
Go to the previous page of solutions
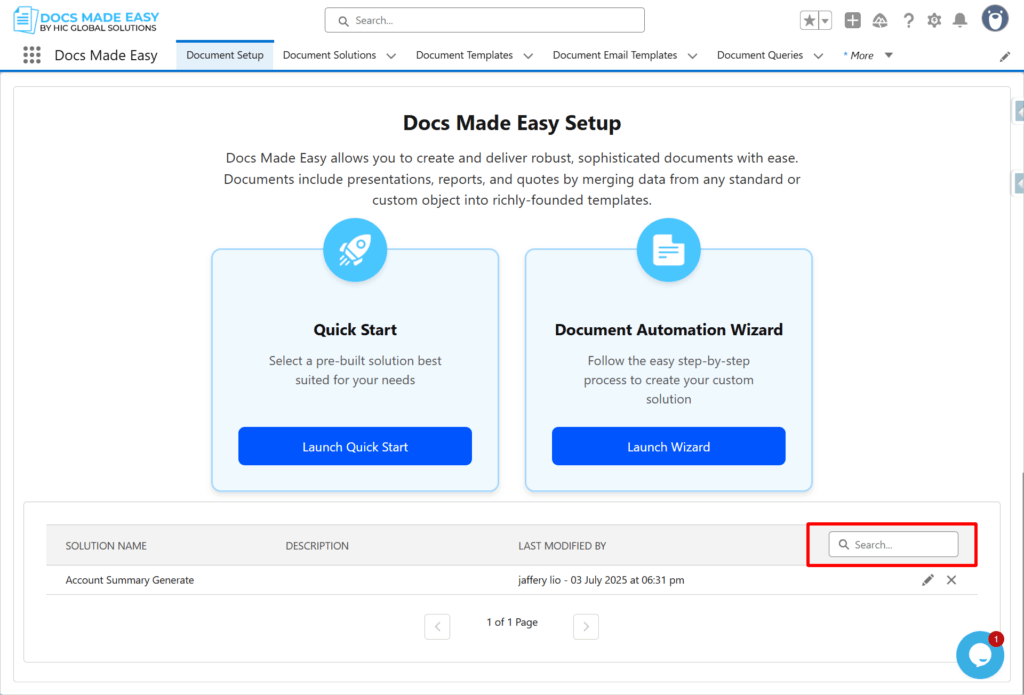438,626
